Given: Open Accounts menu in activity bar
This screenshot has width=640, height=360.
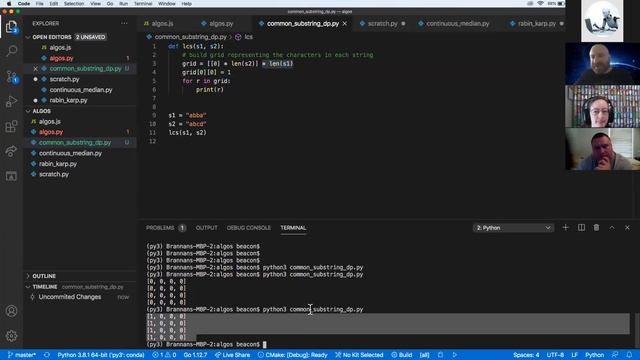Looking at the screenshot, I should coord(11,311).
